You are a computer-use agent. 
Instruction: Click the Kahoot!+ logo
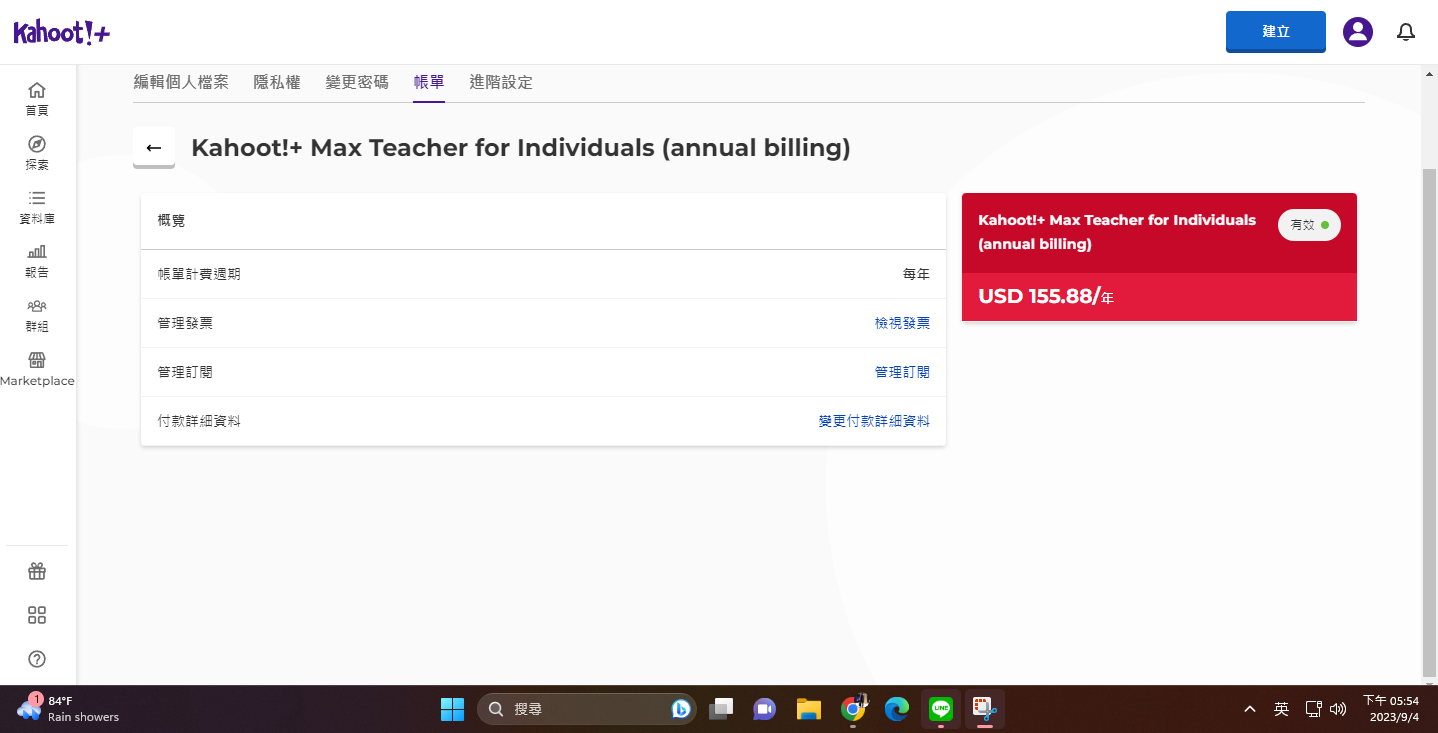(x=62, y=33)
